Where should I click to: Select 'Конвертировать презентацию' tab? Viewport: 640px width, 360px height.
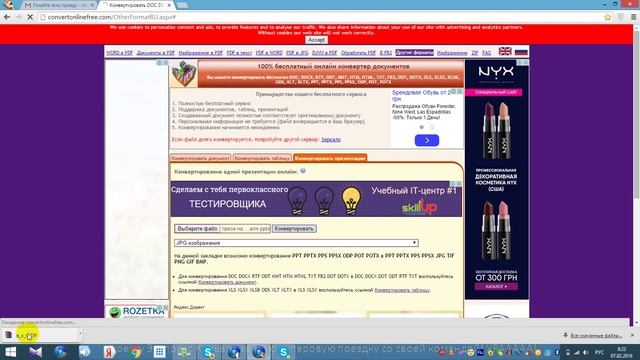(x=330, y=158)
